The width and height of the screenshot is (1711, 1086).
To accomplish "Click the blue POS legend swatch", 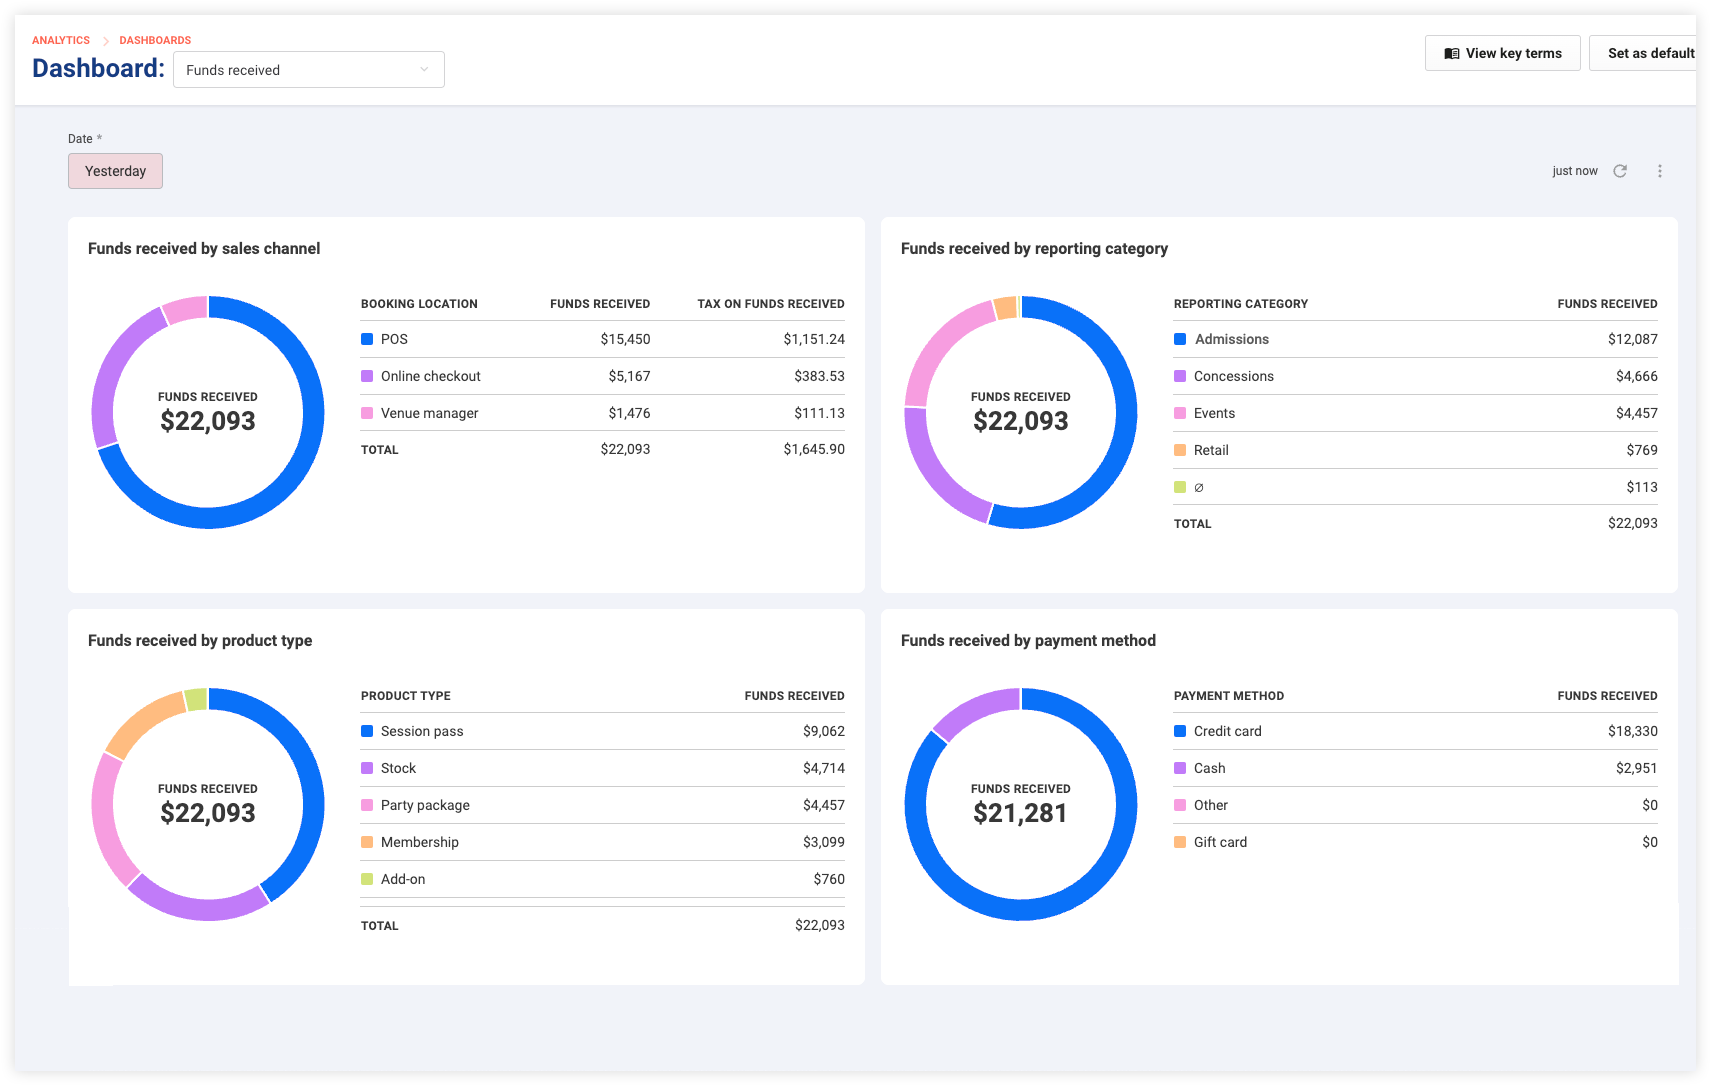I will 367,339.
